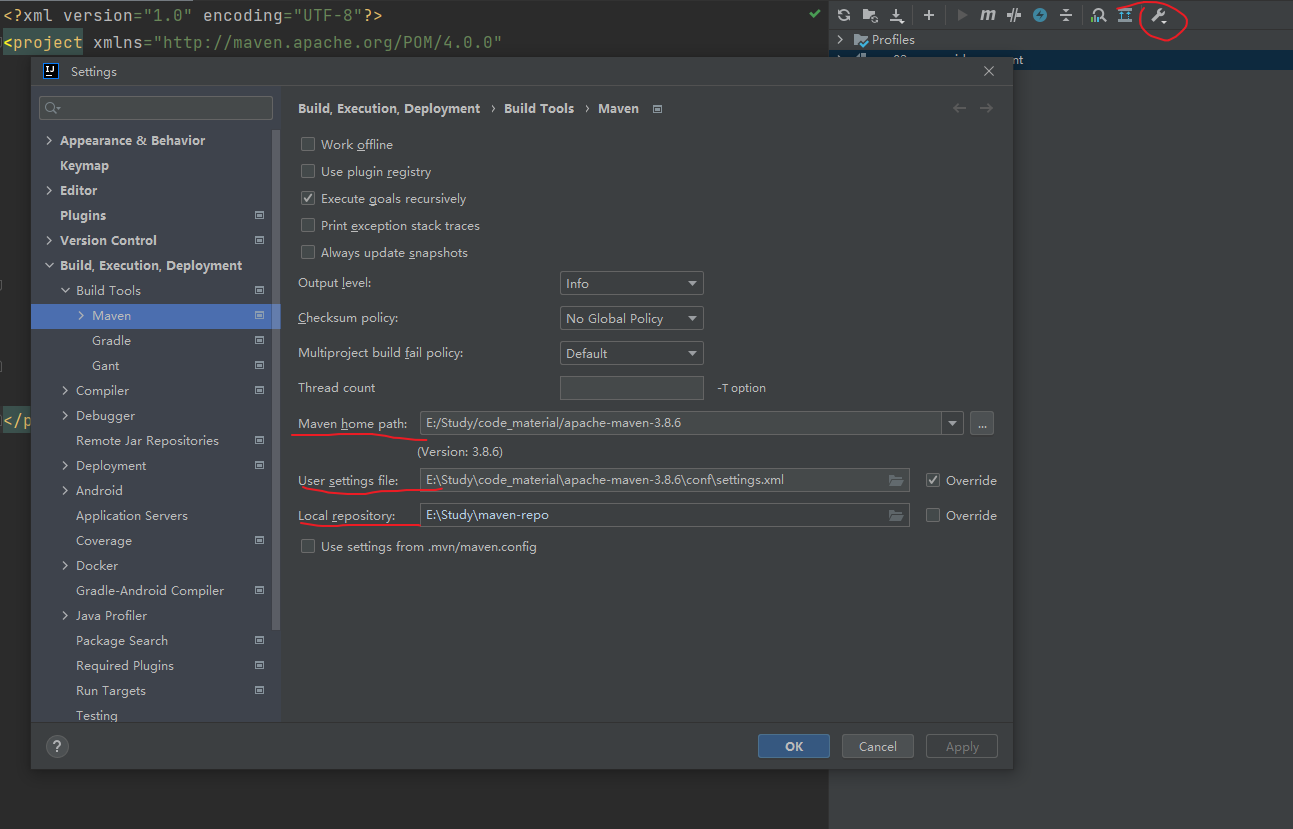
Task: Expand Maven tree node chevron
Action: point(82,316)
